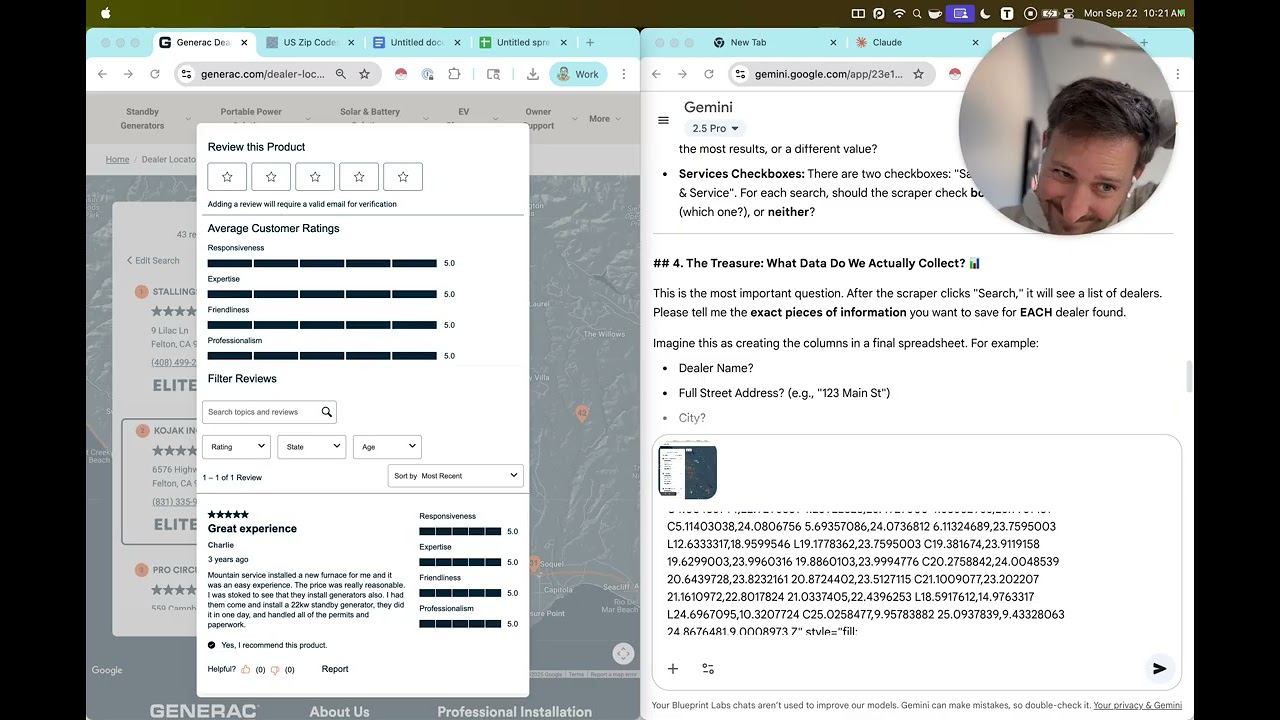Rate the product two stars
Image resolution: width=1280 pixels, height=720 pixels.
[271, 177]
